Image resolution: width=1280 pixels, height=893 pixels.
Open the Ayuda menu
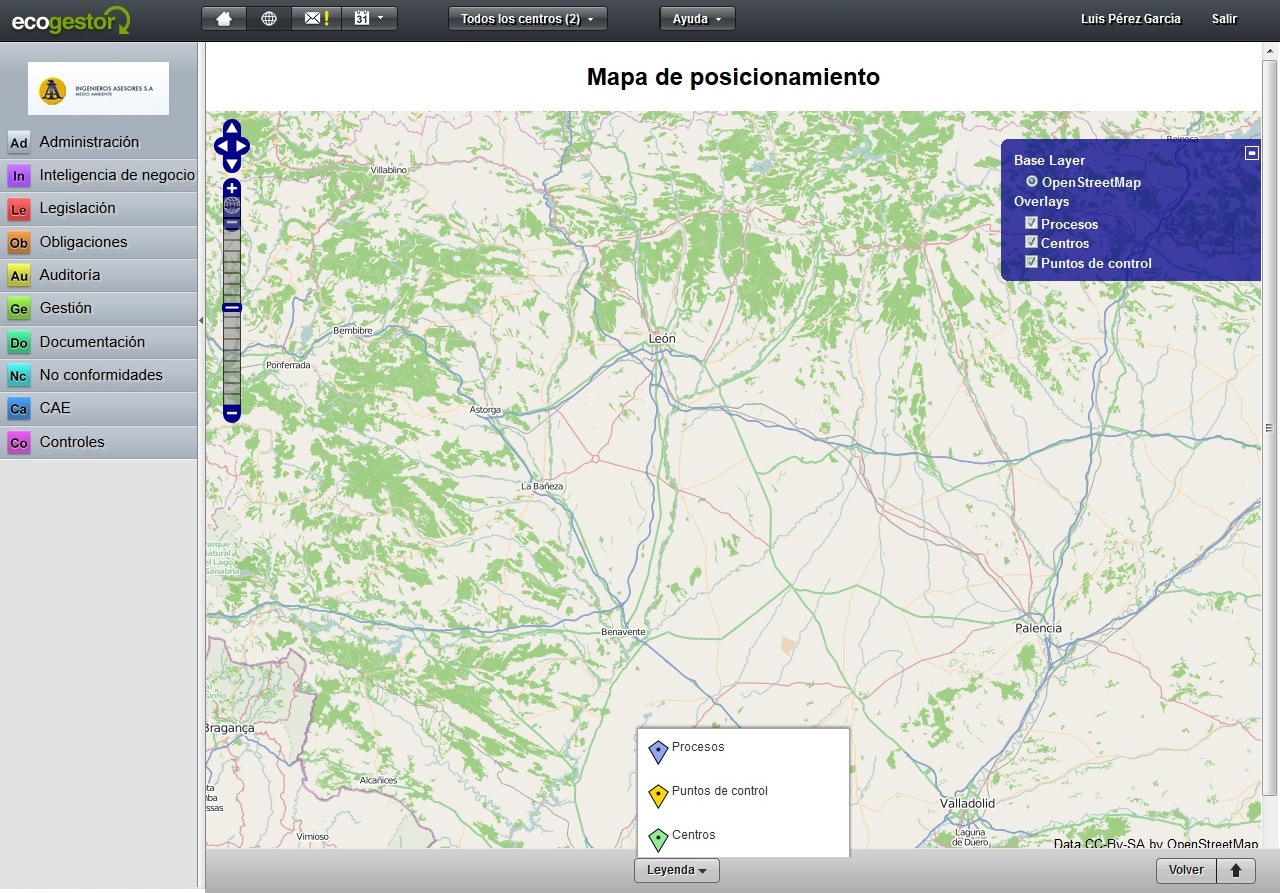(697, 17)
